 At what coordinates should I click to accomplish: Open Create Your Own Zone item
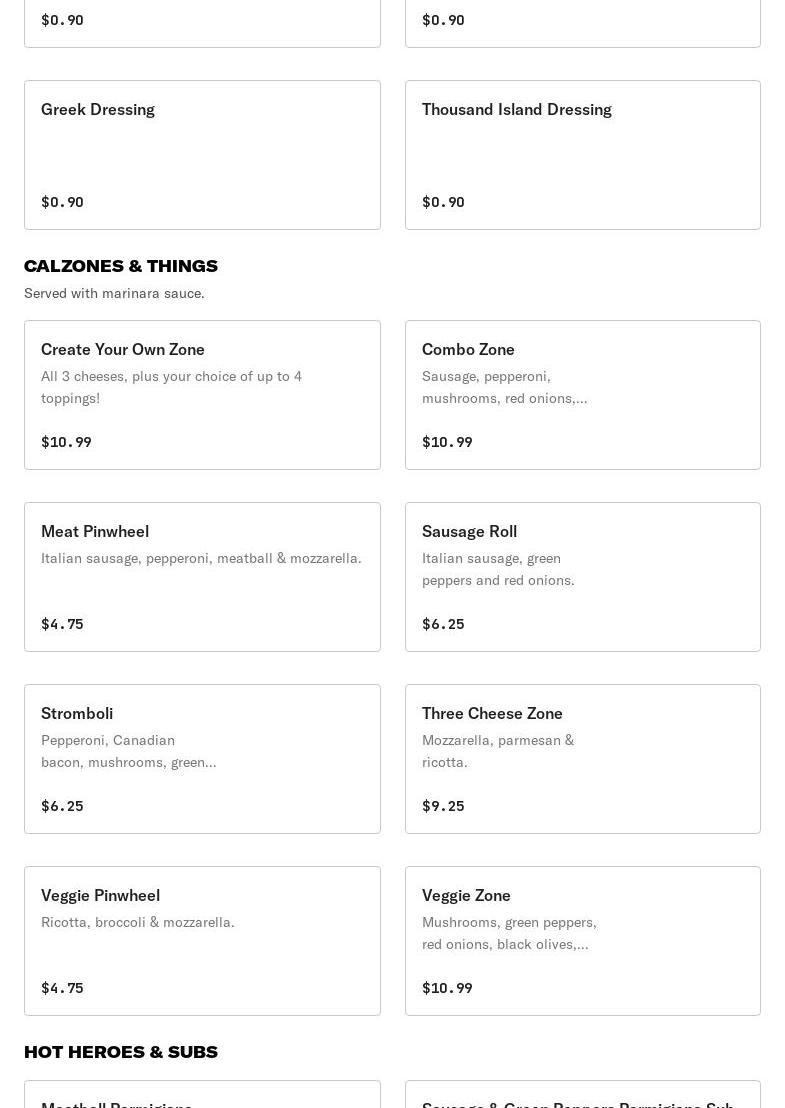[x=202, y=395]
